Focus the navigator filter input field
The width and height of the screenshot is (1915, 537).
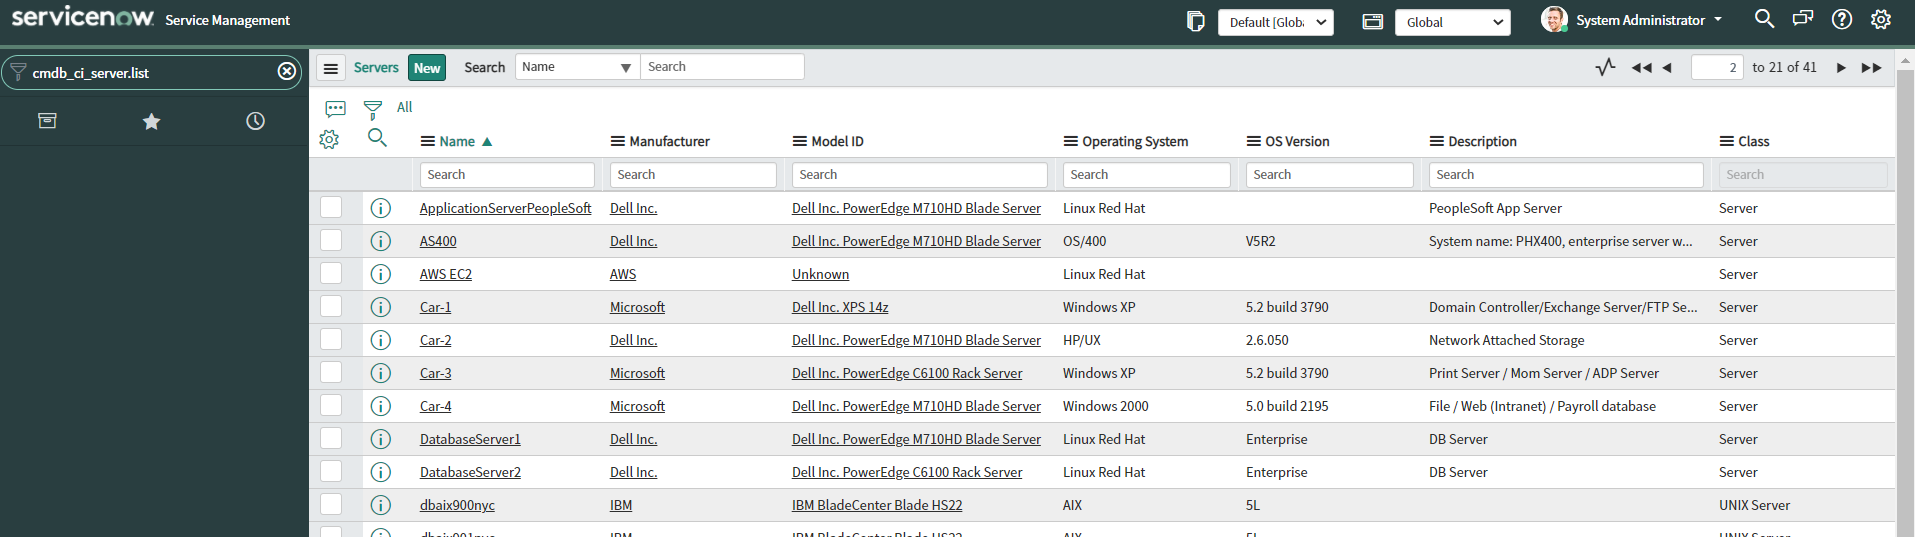150,72
